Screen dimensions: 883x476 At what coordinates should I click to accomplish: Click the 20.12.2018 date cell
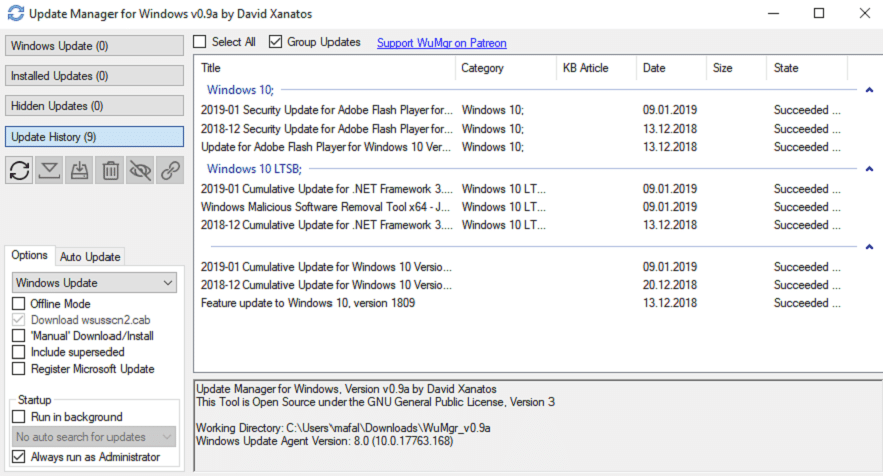(670, 284)
